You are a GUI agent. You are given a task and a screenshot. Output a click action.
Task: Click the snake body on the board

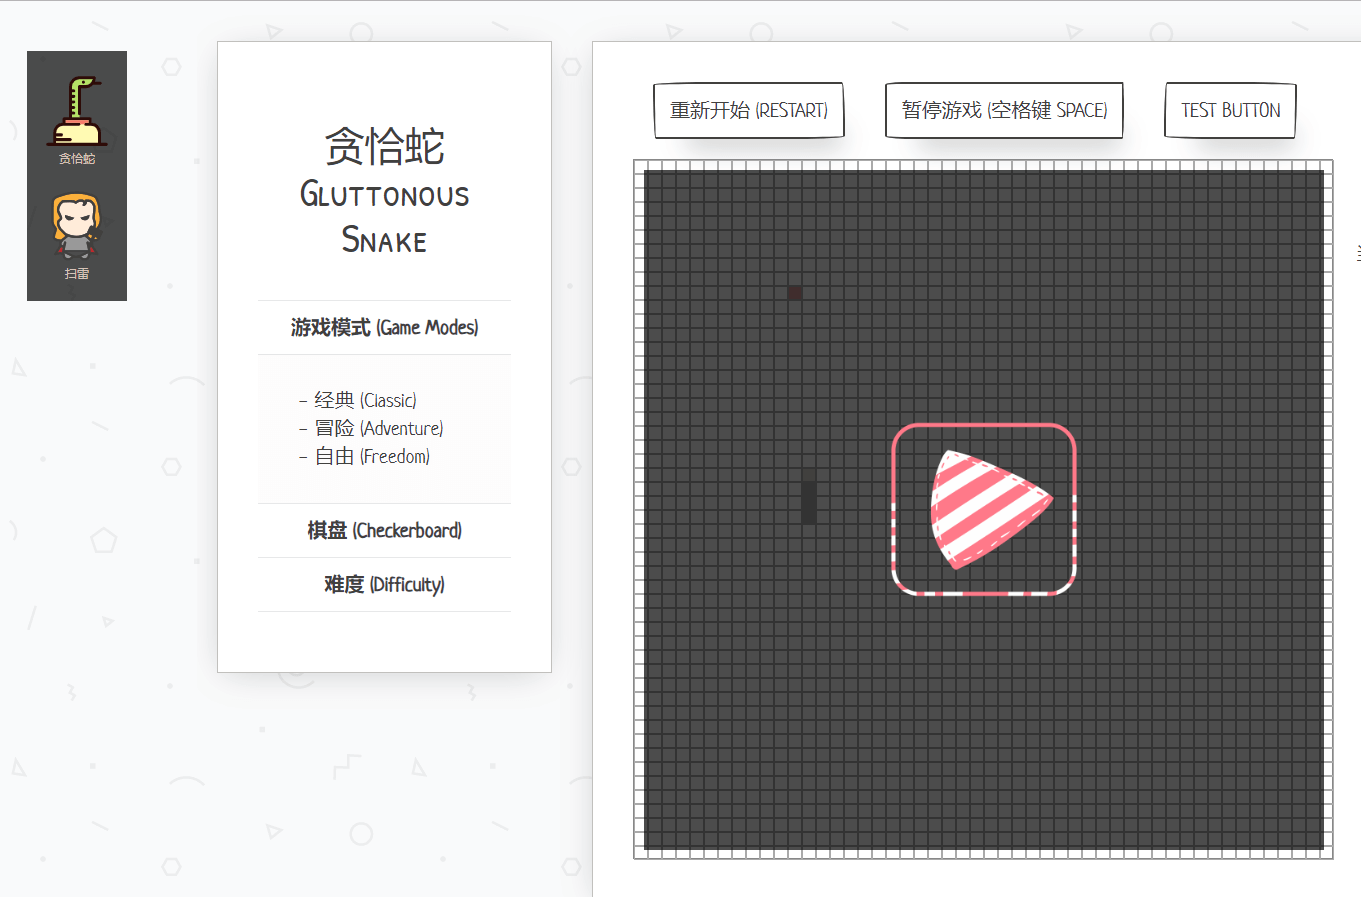809,496
